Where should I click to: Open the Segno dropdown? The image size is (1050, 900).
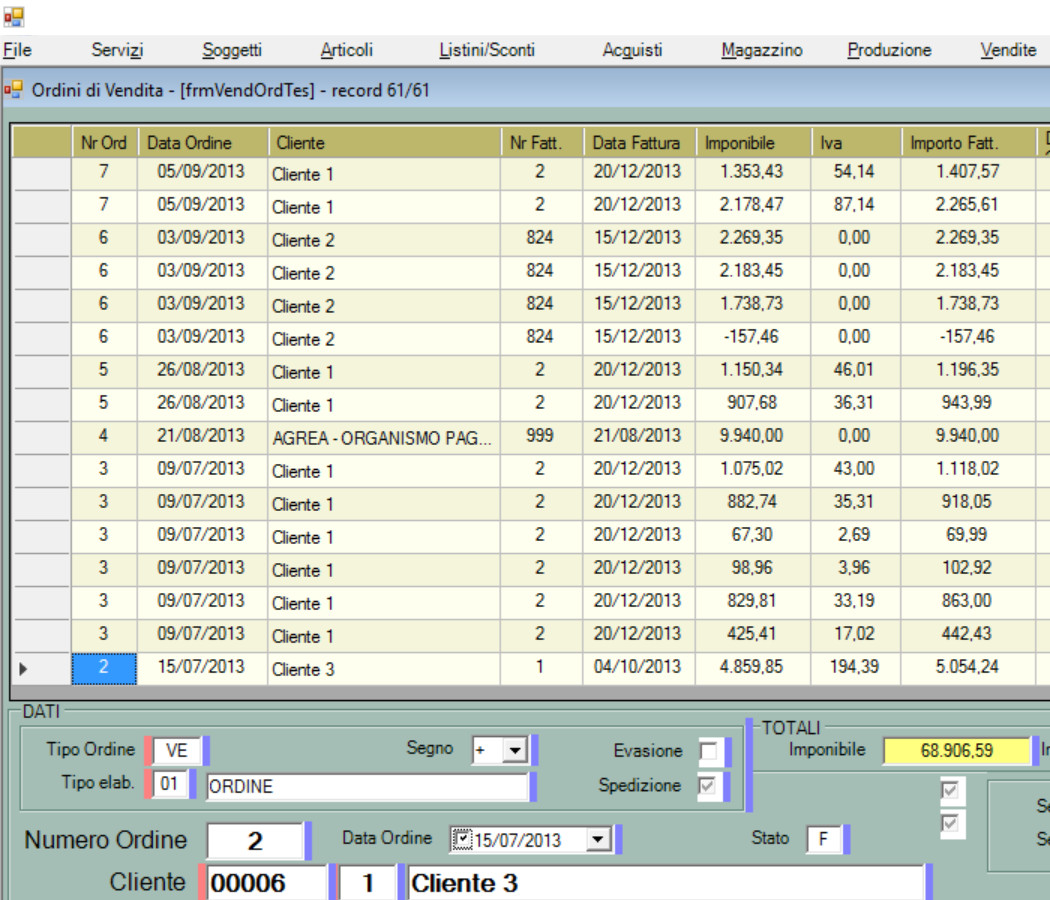pos(514,750)
